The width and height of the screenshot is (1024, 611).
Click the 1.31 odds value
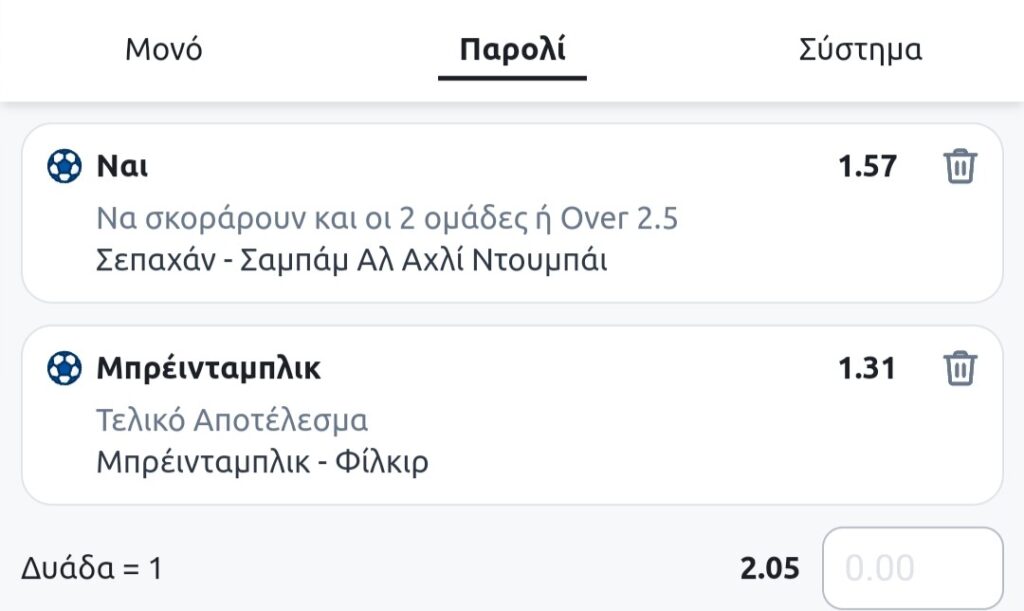867,369
